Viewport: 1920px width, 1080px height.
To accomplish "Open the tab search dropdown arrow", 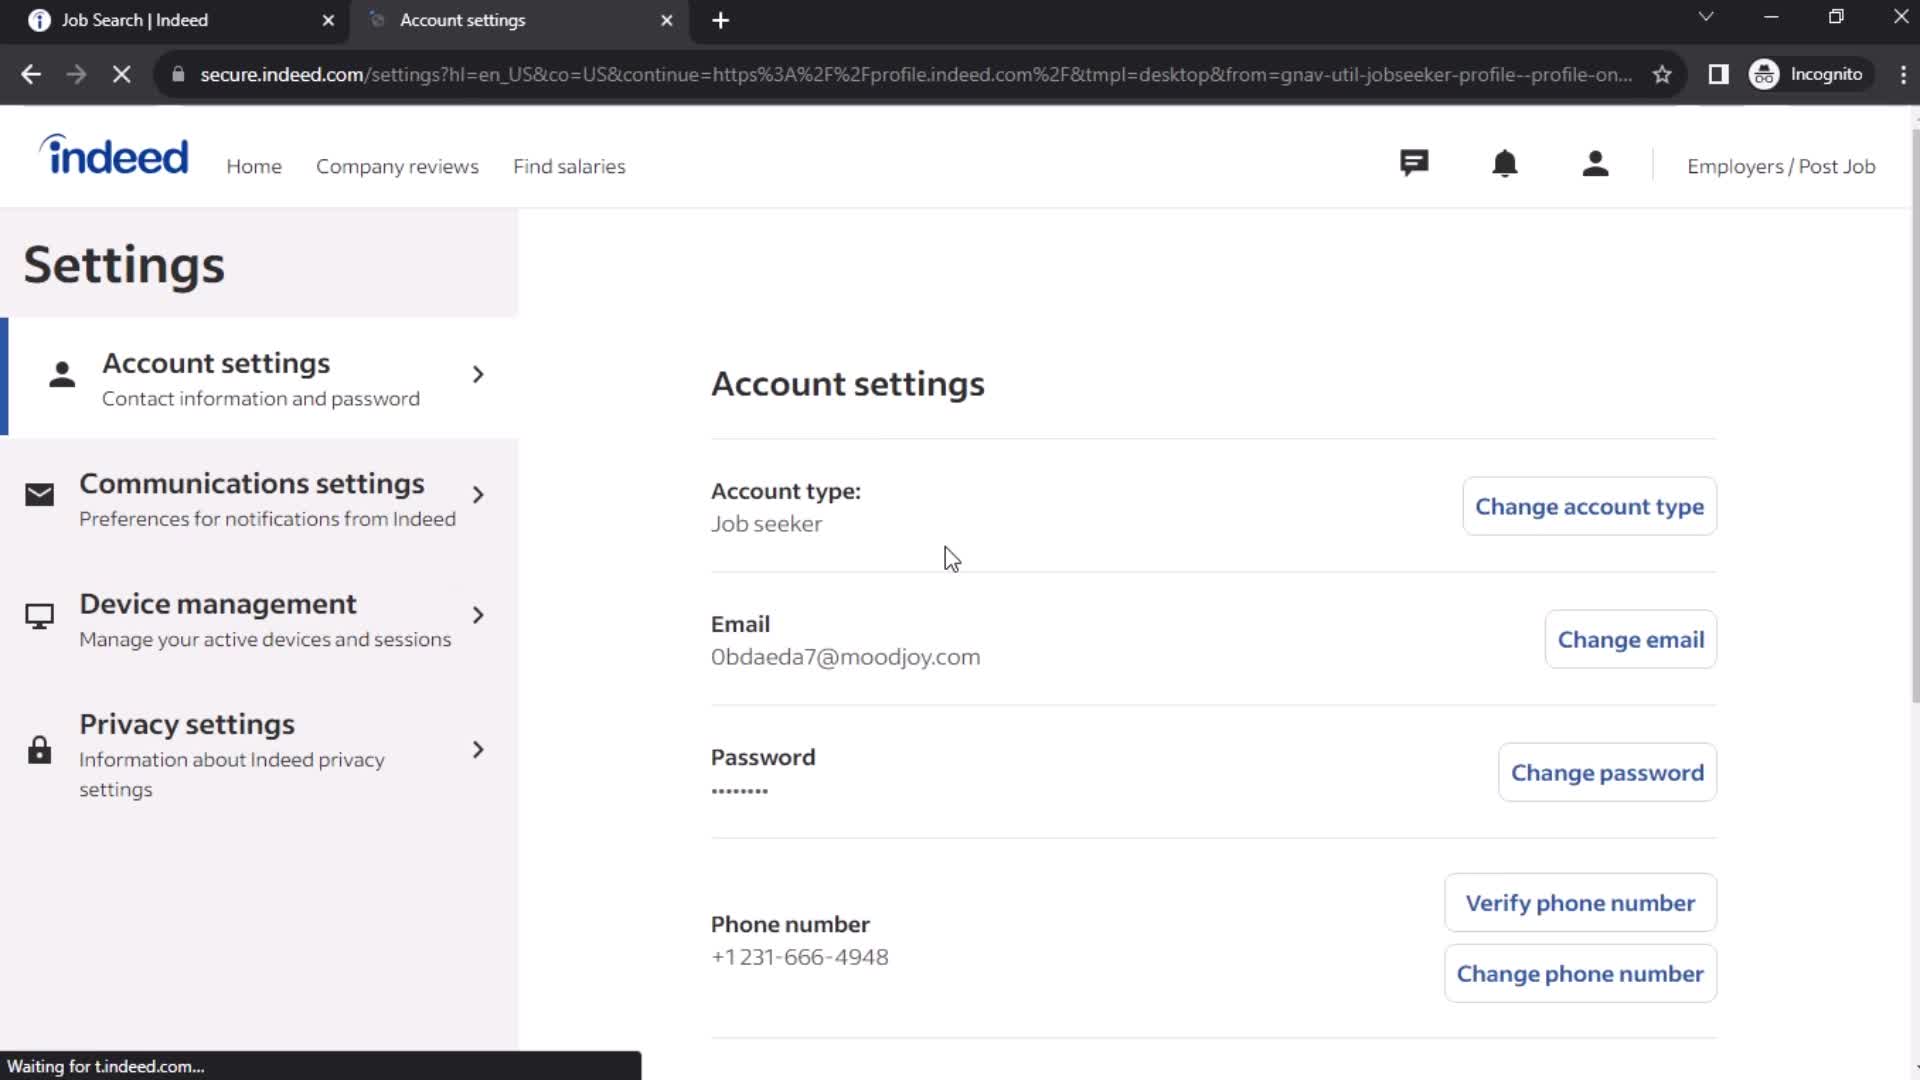I will coord(1706,17).
